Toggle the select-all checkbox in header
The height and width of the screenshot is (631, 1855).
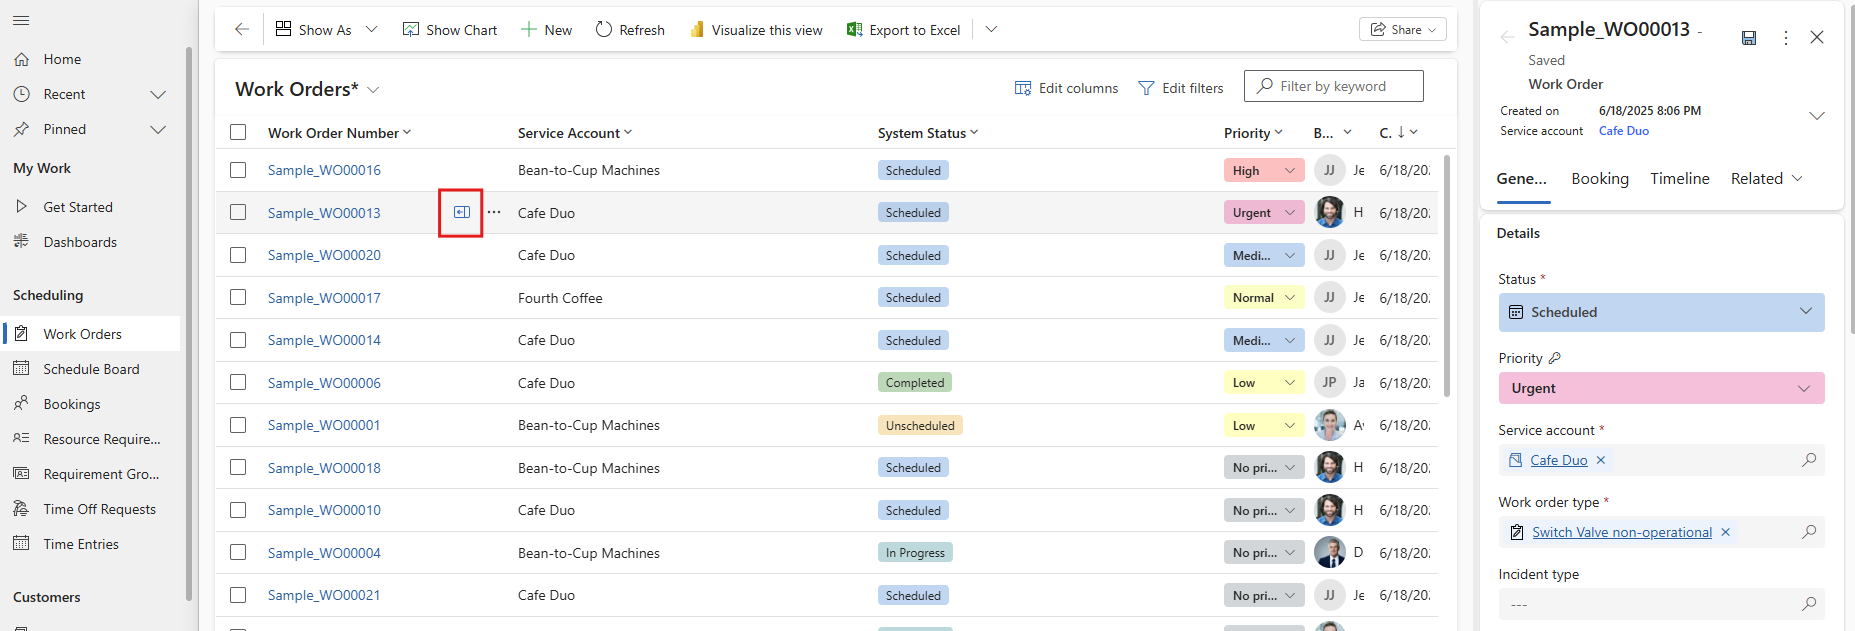[238, 132]
